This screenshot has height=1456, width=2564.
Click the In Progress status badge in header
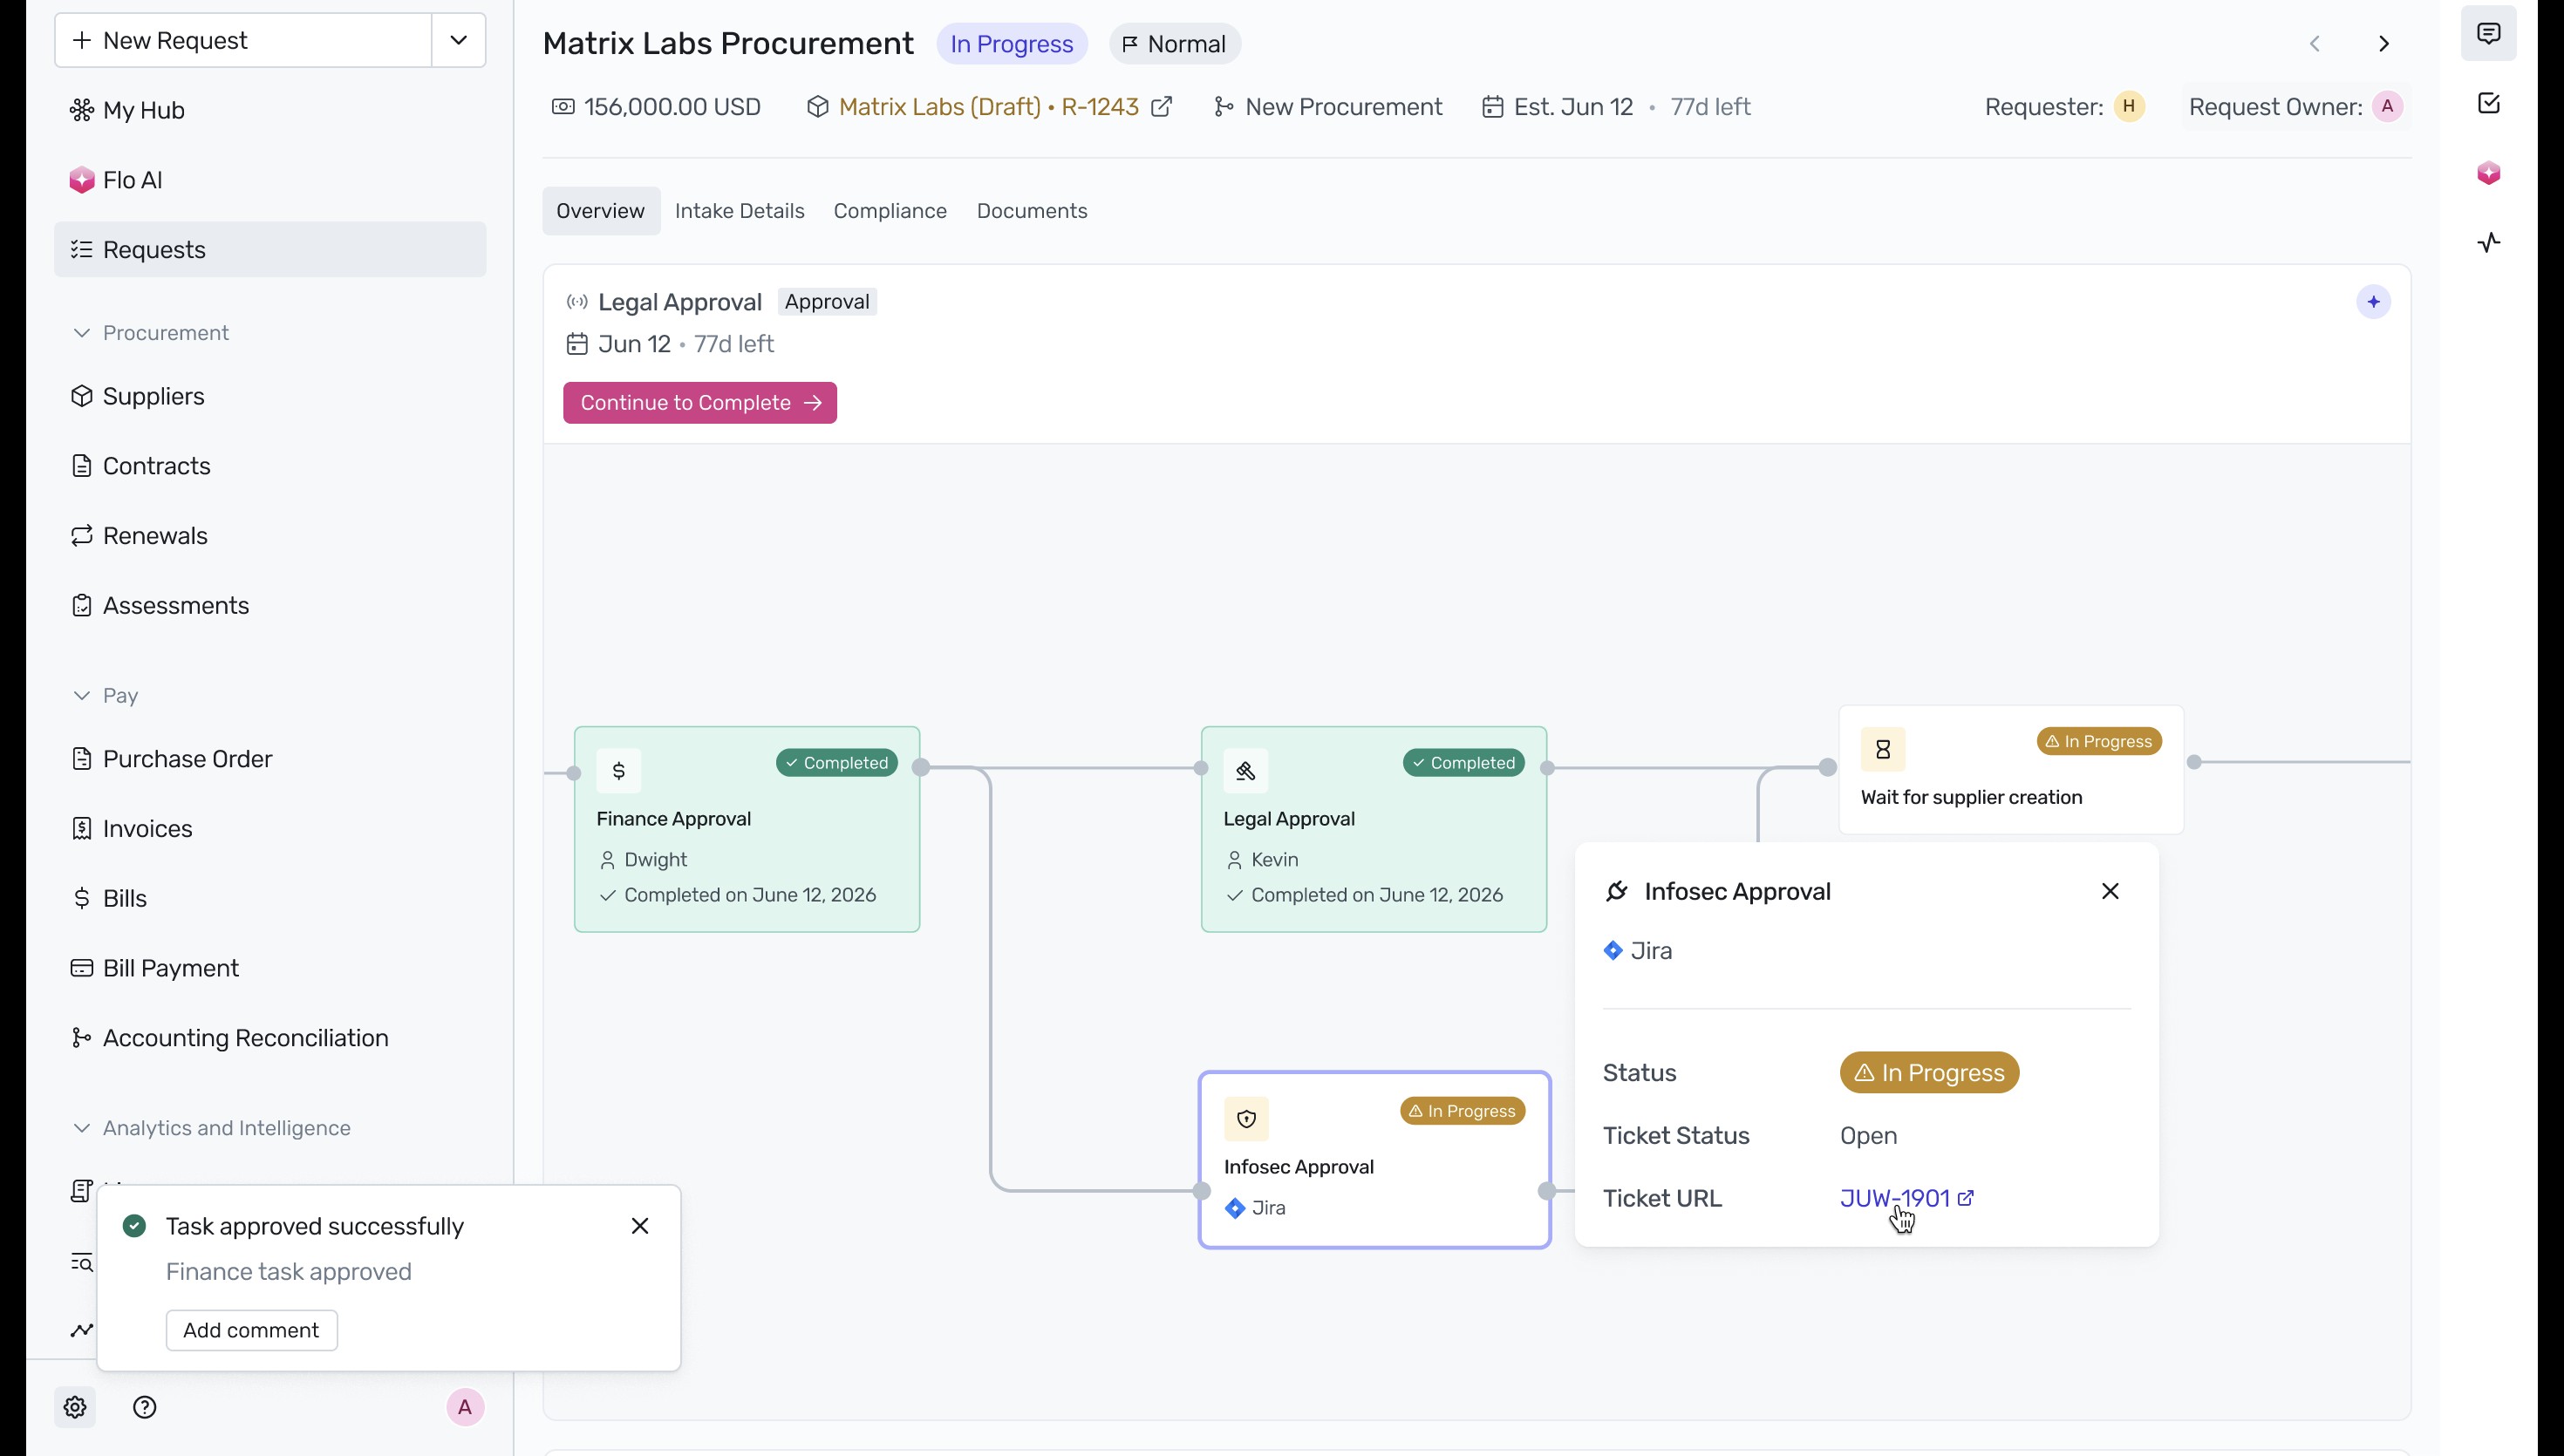(x=1012, y=44)
